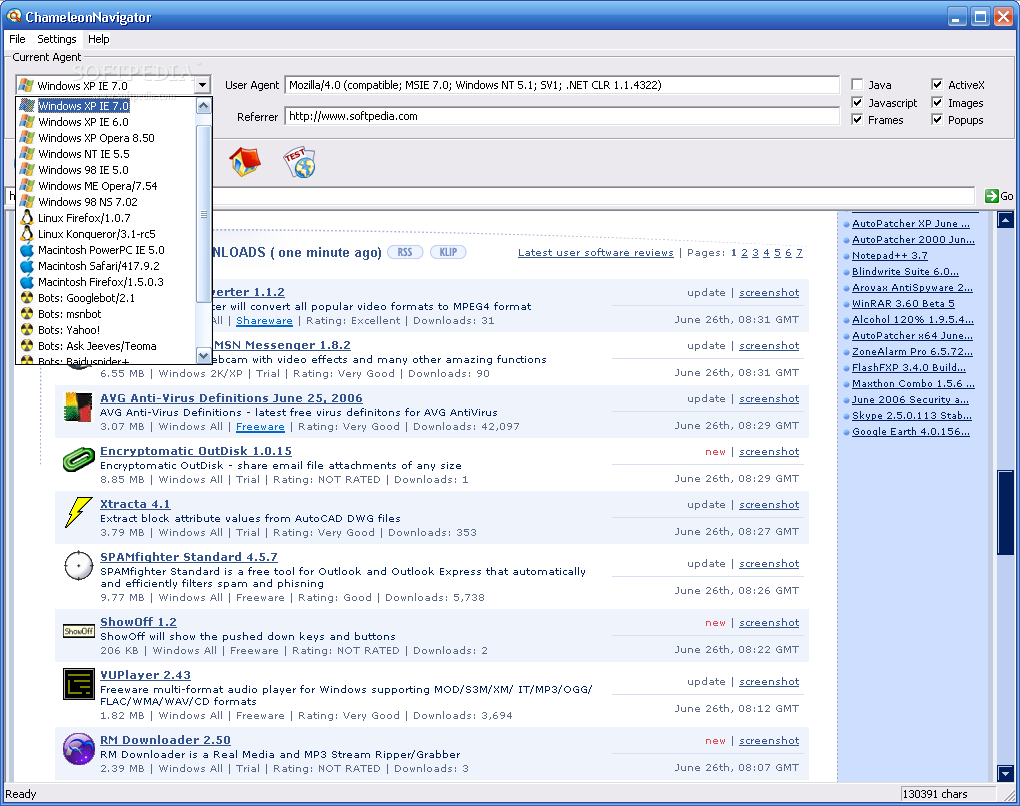Click the Apple icon beside Macintosh Safari/417.9.2
The image size is (1020, 806).
click(x=27, y=266)
